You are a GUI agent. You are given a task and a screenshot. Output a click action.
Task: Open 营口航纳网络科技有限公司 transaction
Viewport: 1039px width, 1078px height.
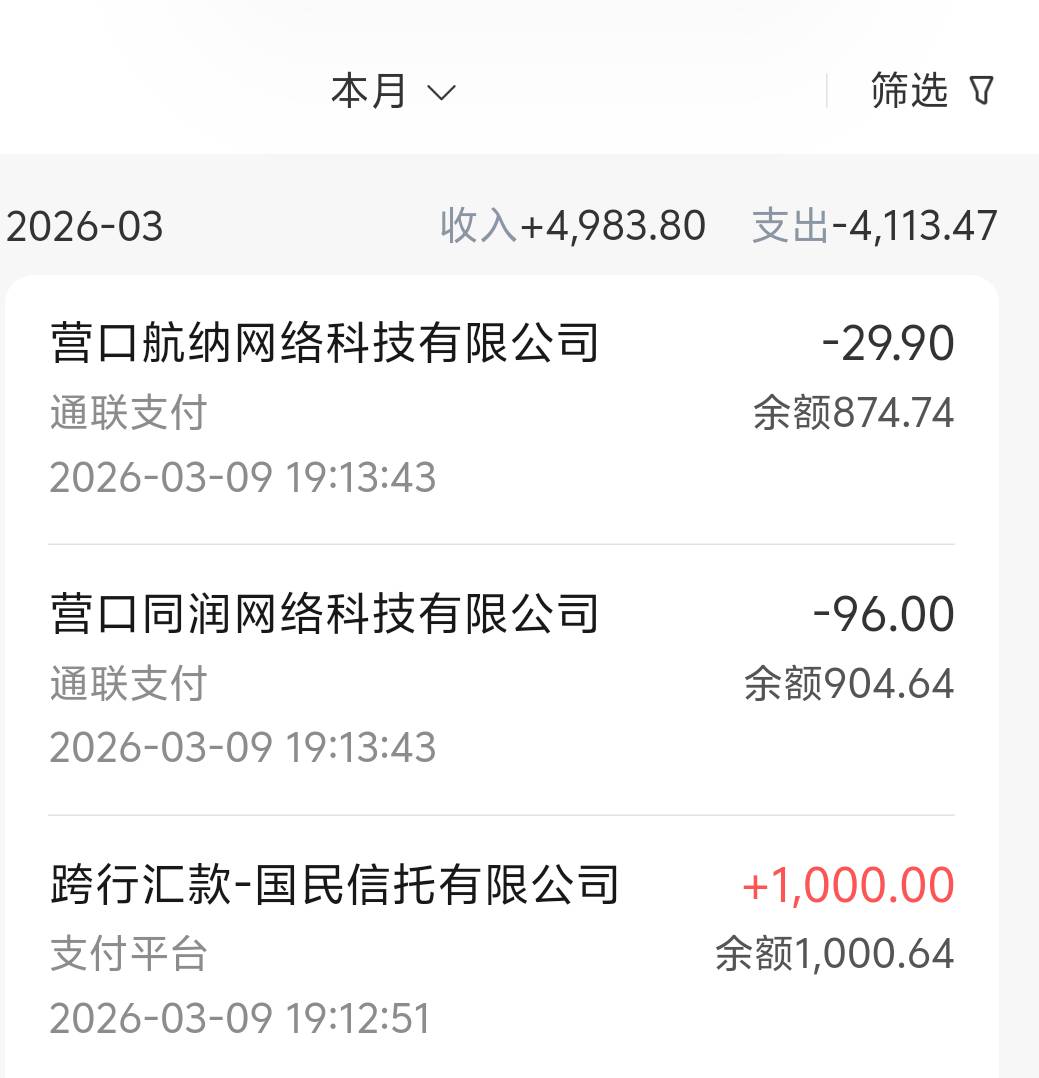324,343
